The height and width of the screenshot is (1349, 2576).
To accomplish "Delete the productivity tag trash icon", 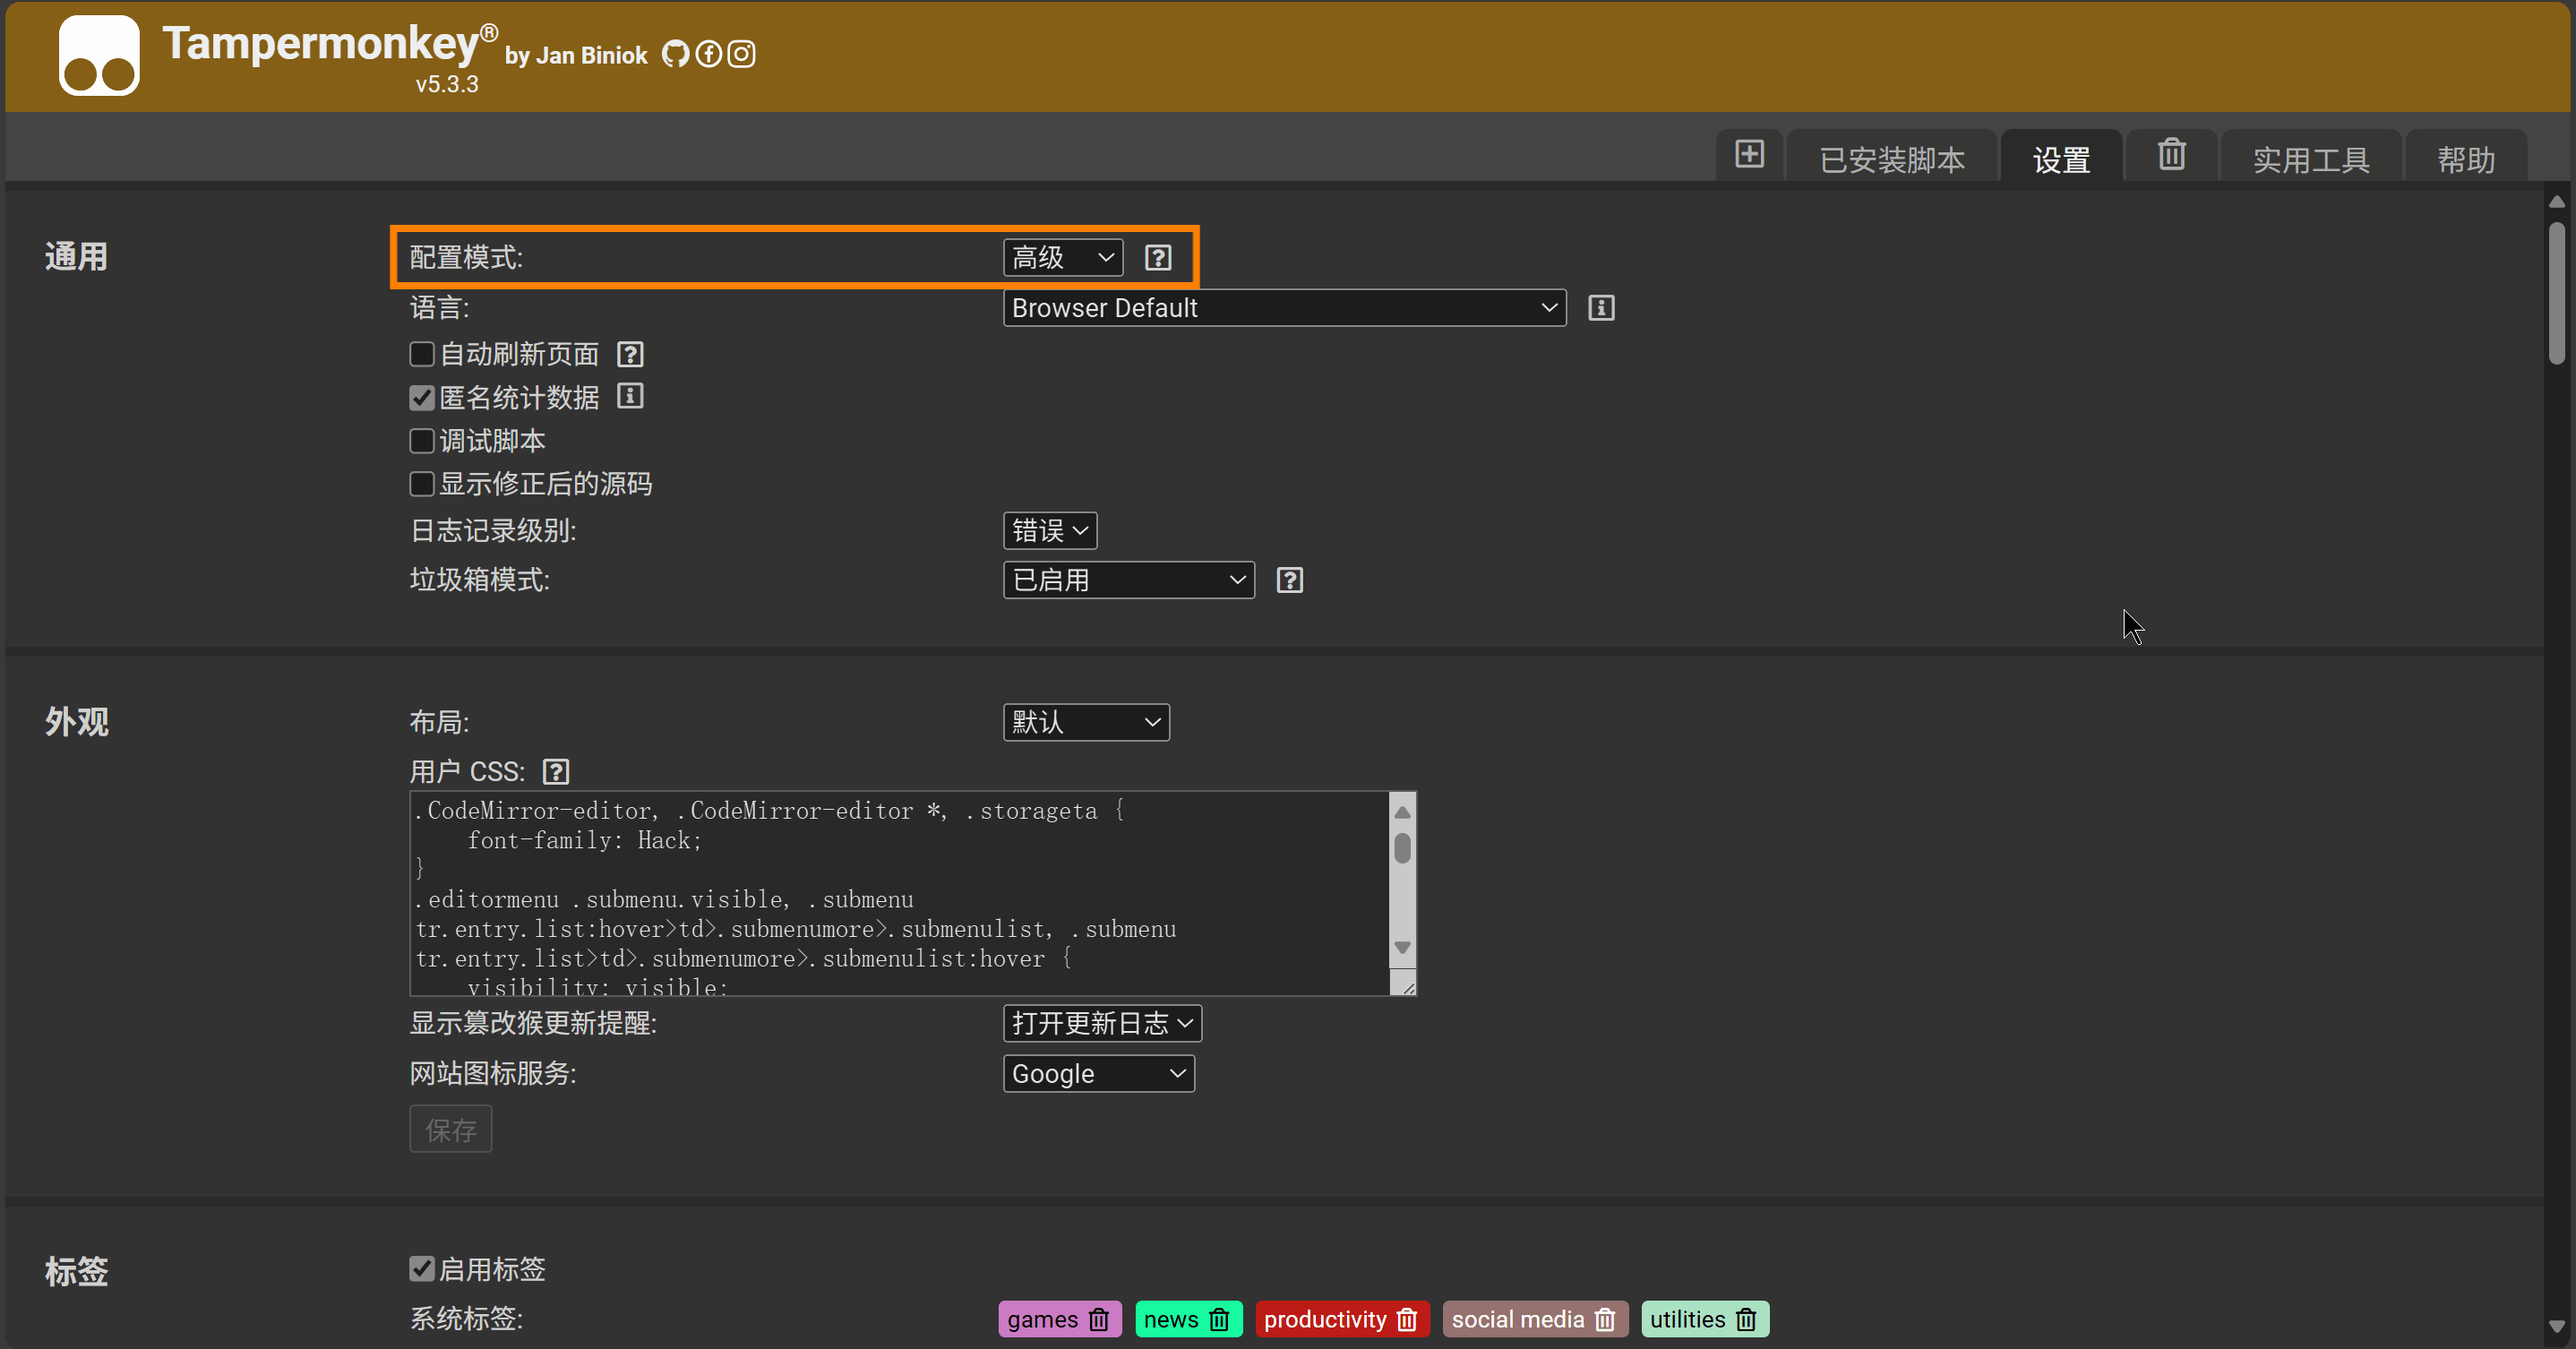I will (1407, 1320).
